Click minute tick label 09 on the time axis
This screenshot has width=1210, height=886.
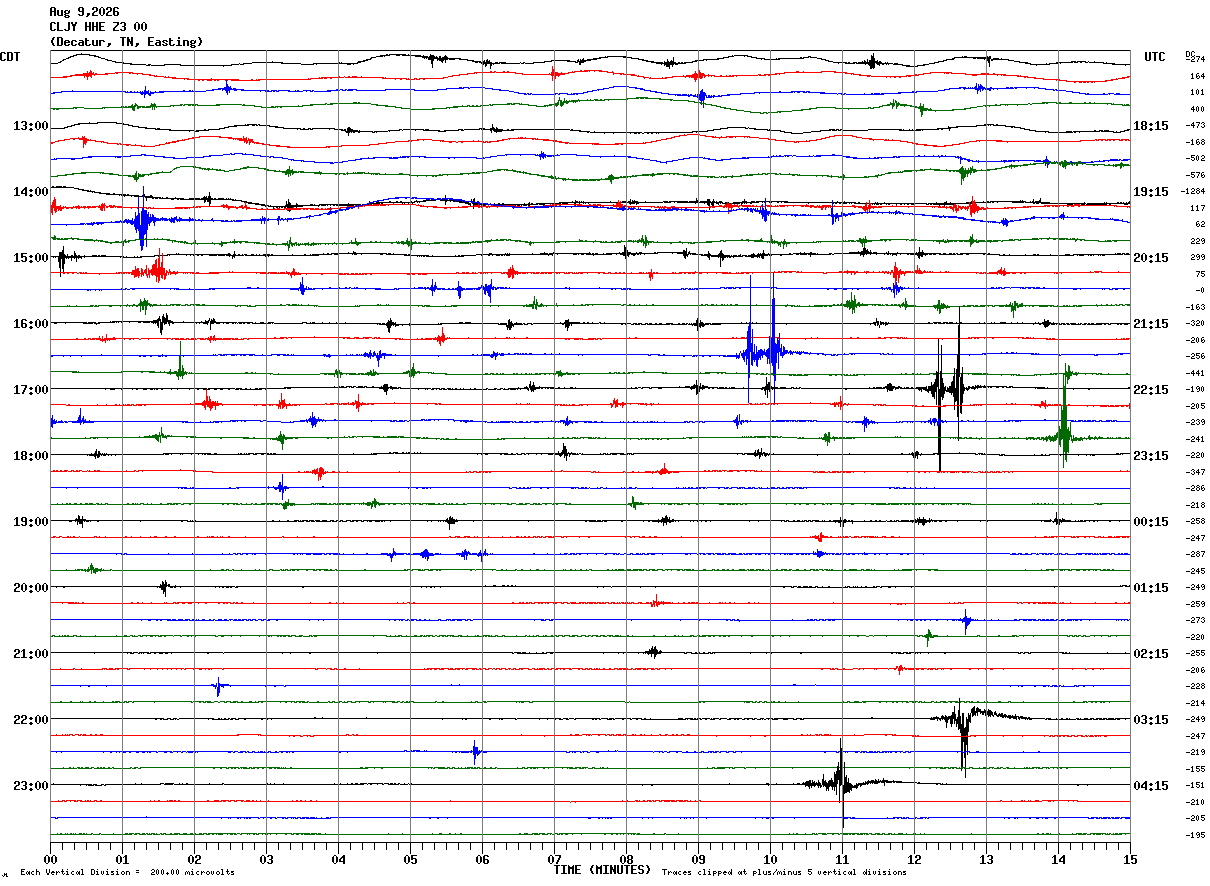(x=698, y=859)
